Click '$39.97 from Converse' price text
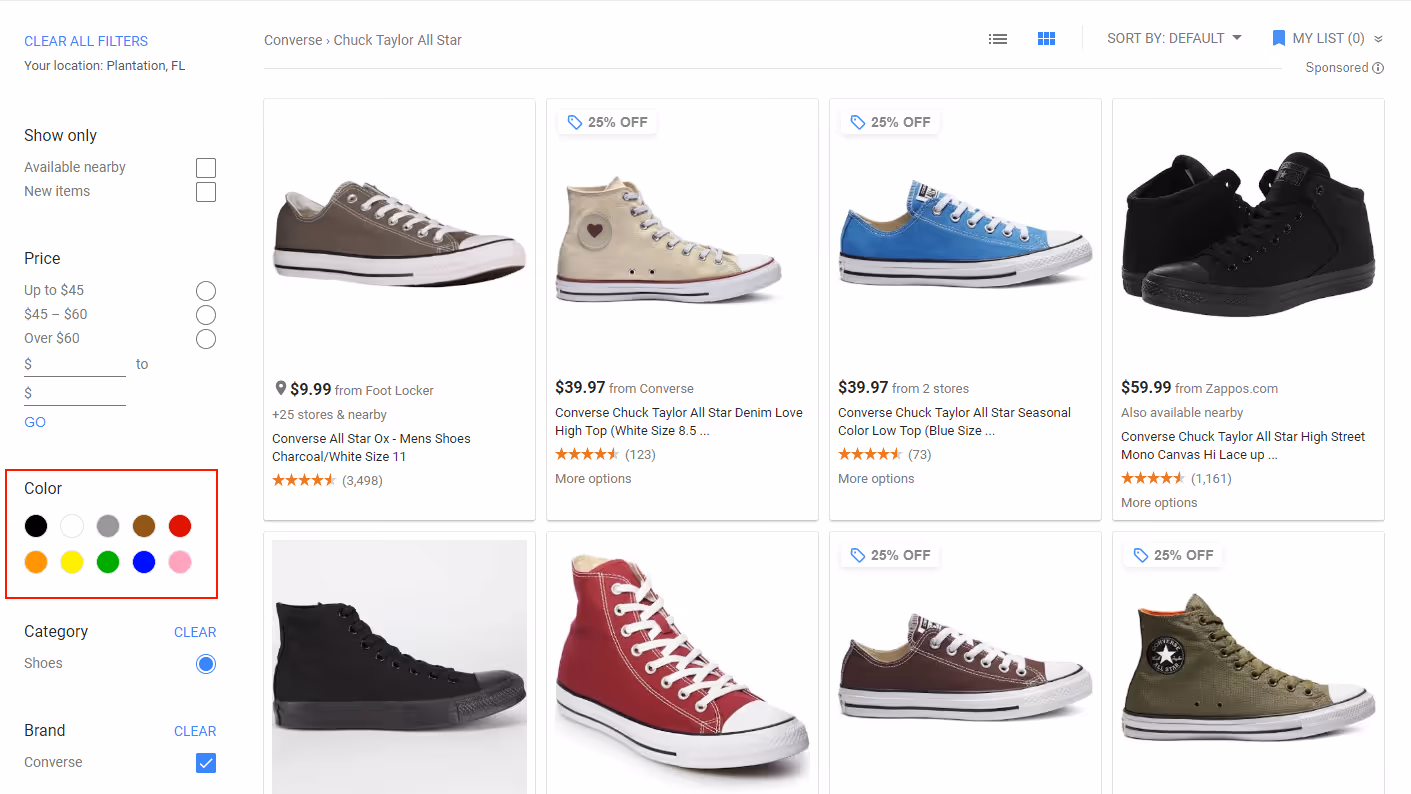The image size is (1411, 794). point(624,388)
